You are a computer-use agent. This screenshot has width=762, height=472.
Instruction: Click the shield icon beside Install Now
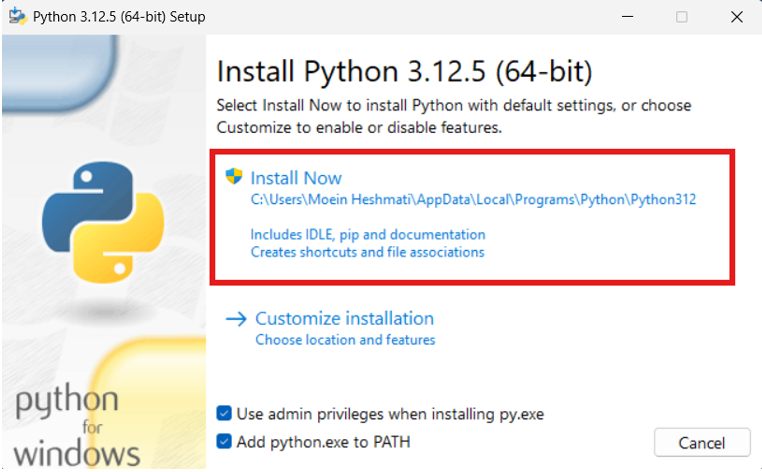[235, 177]
